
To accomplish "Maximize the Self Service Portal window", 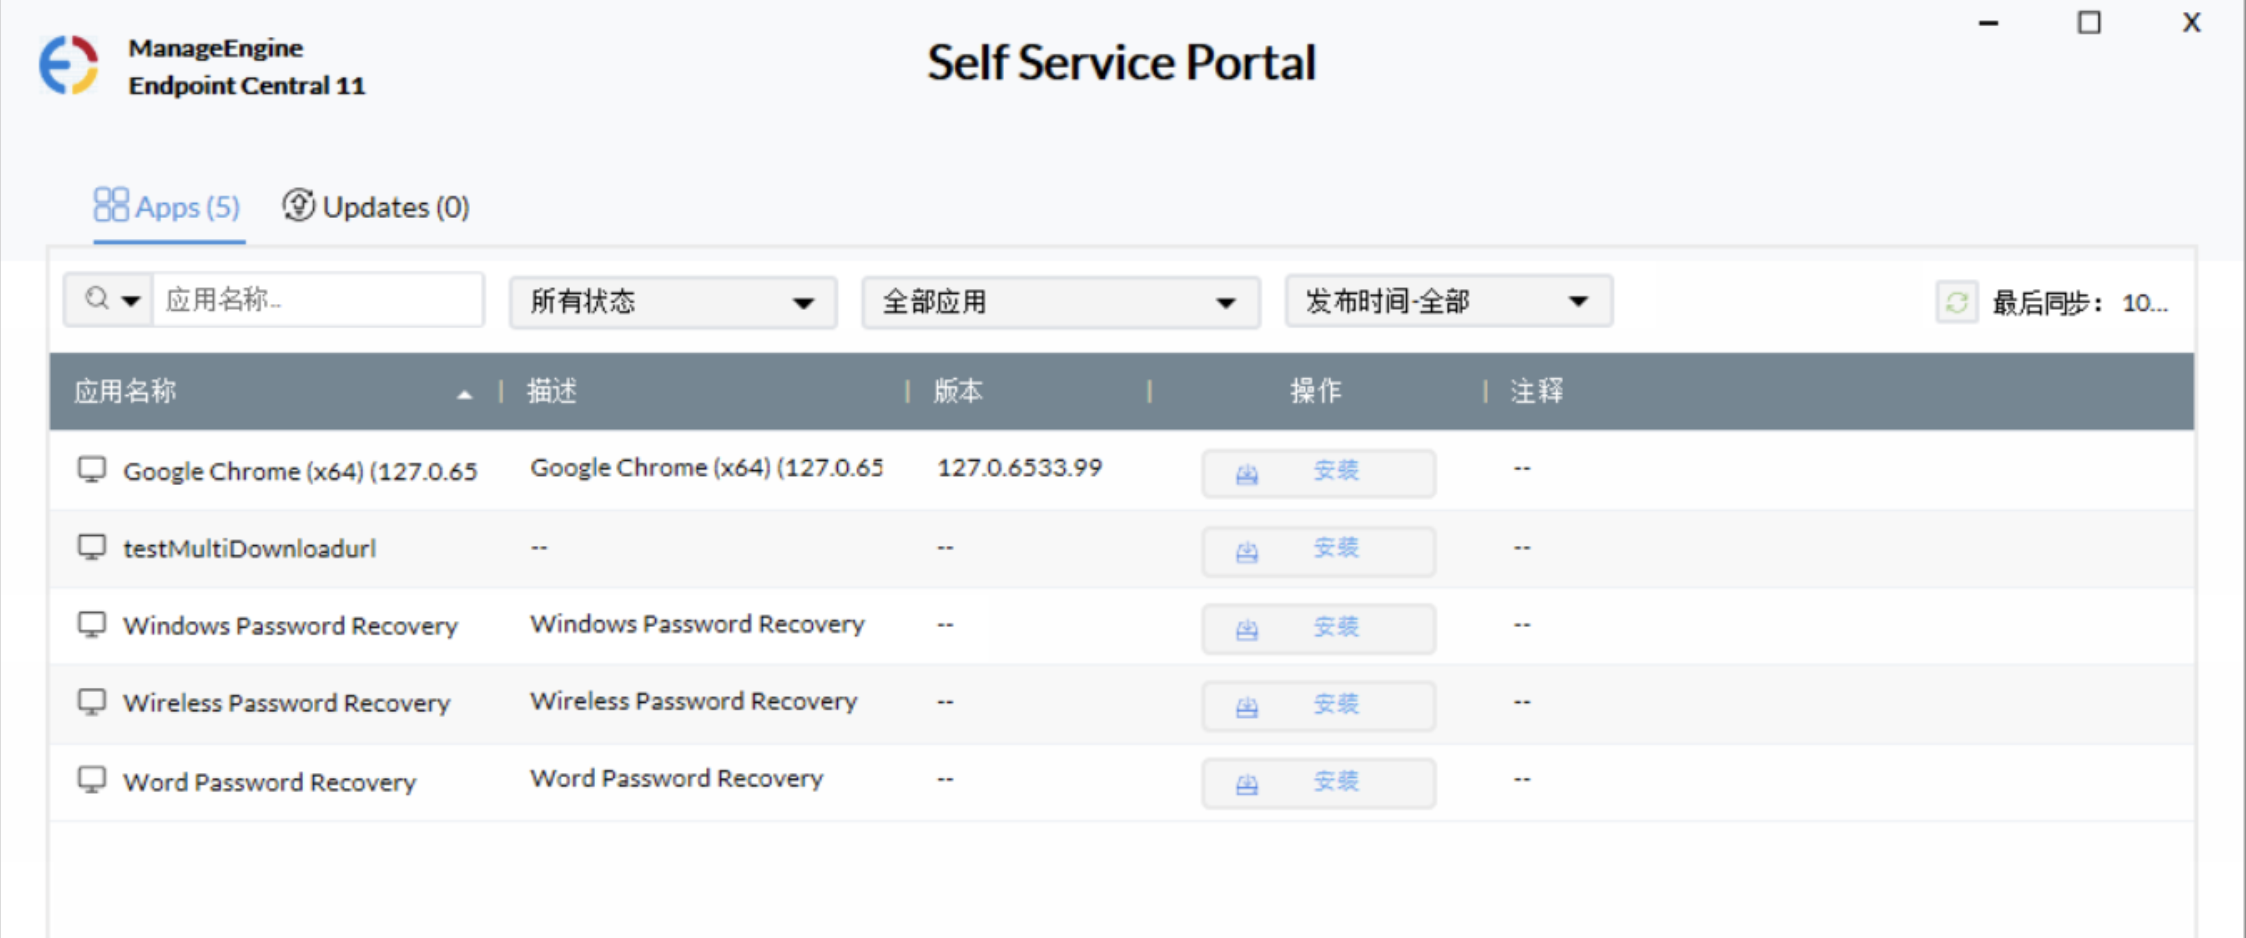I will coord(2089,23).
